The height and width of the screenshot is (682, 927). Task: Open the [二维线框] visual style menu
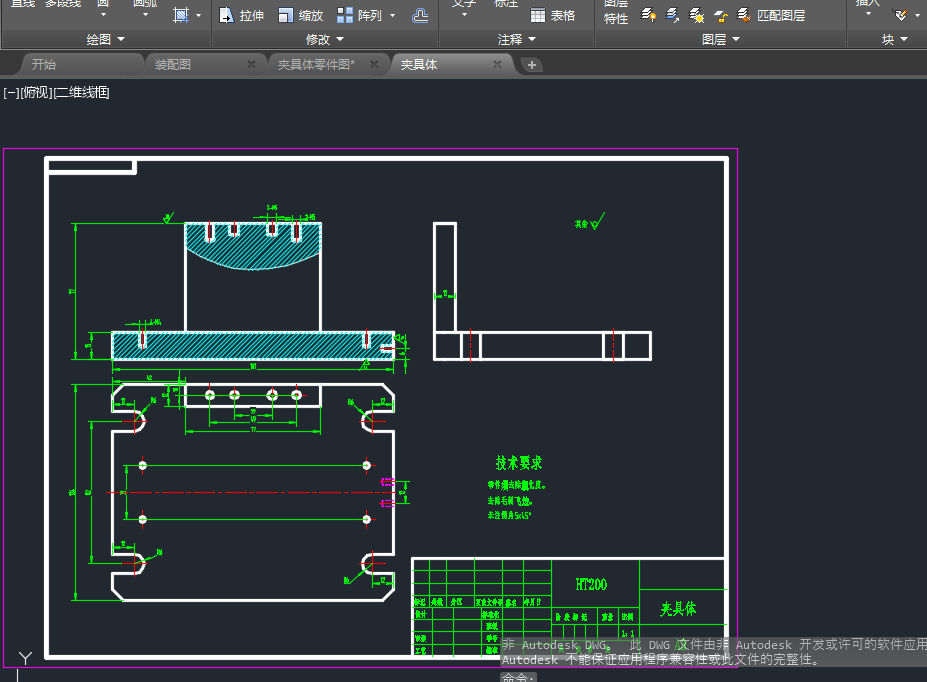coord(81,93)
